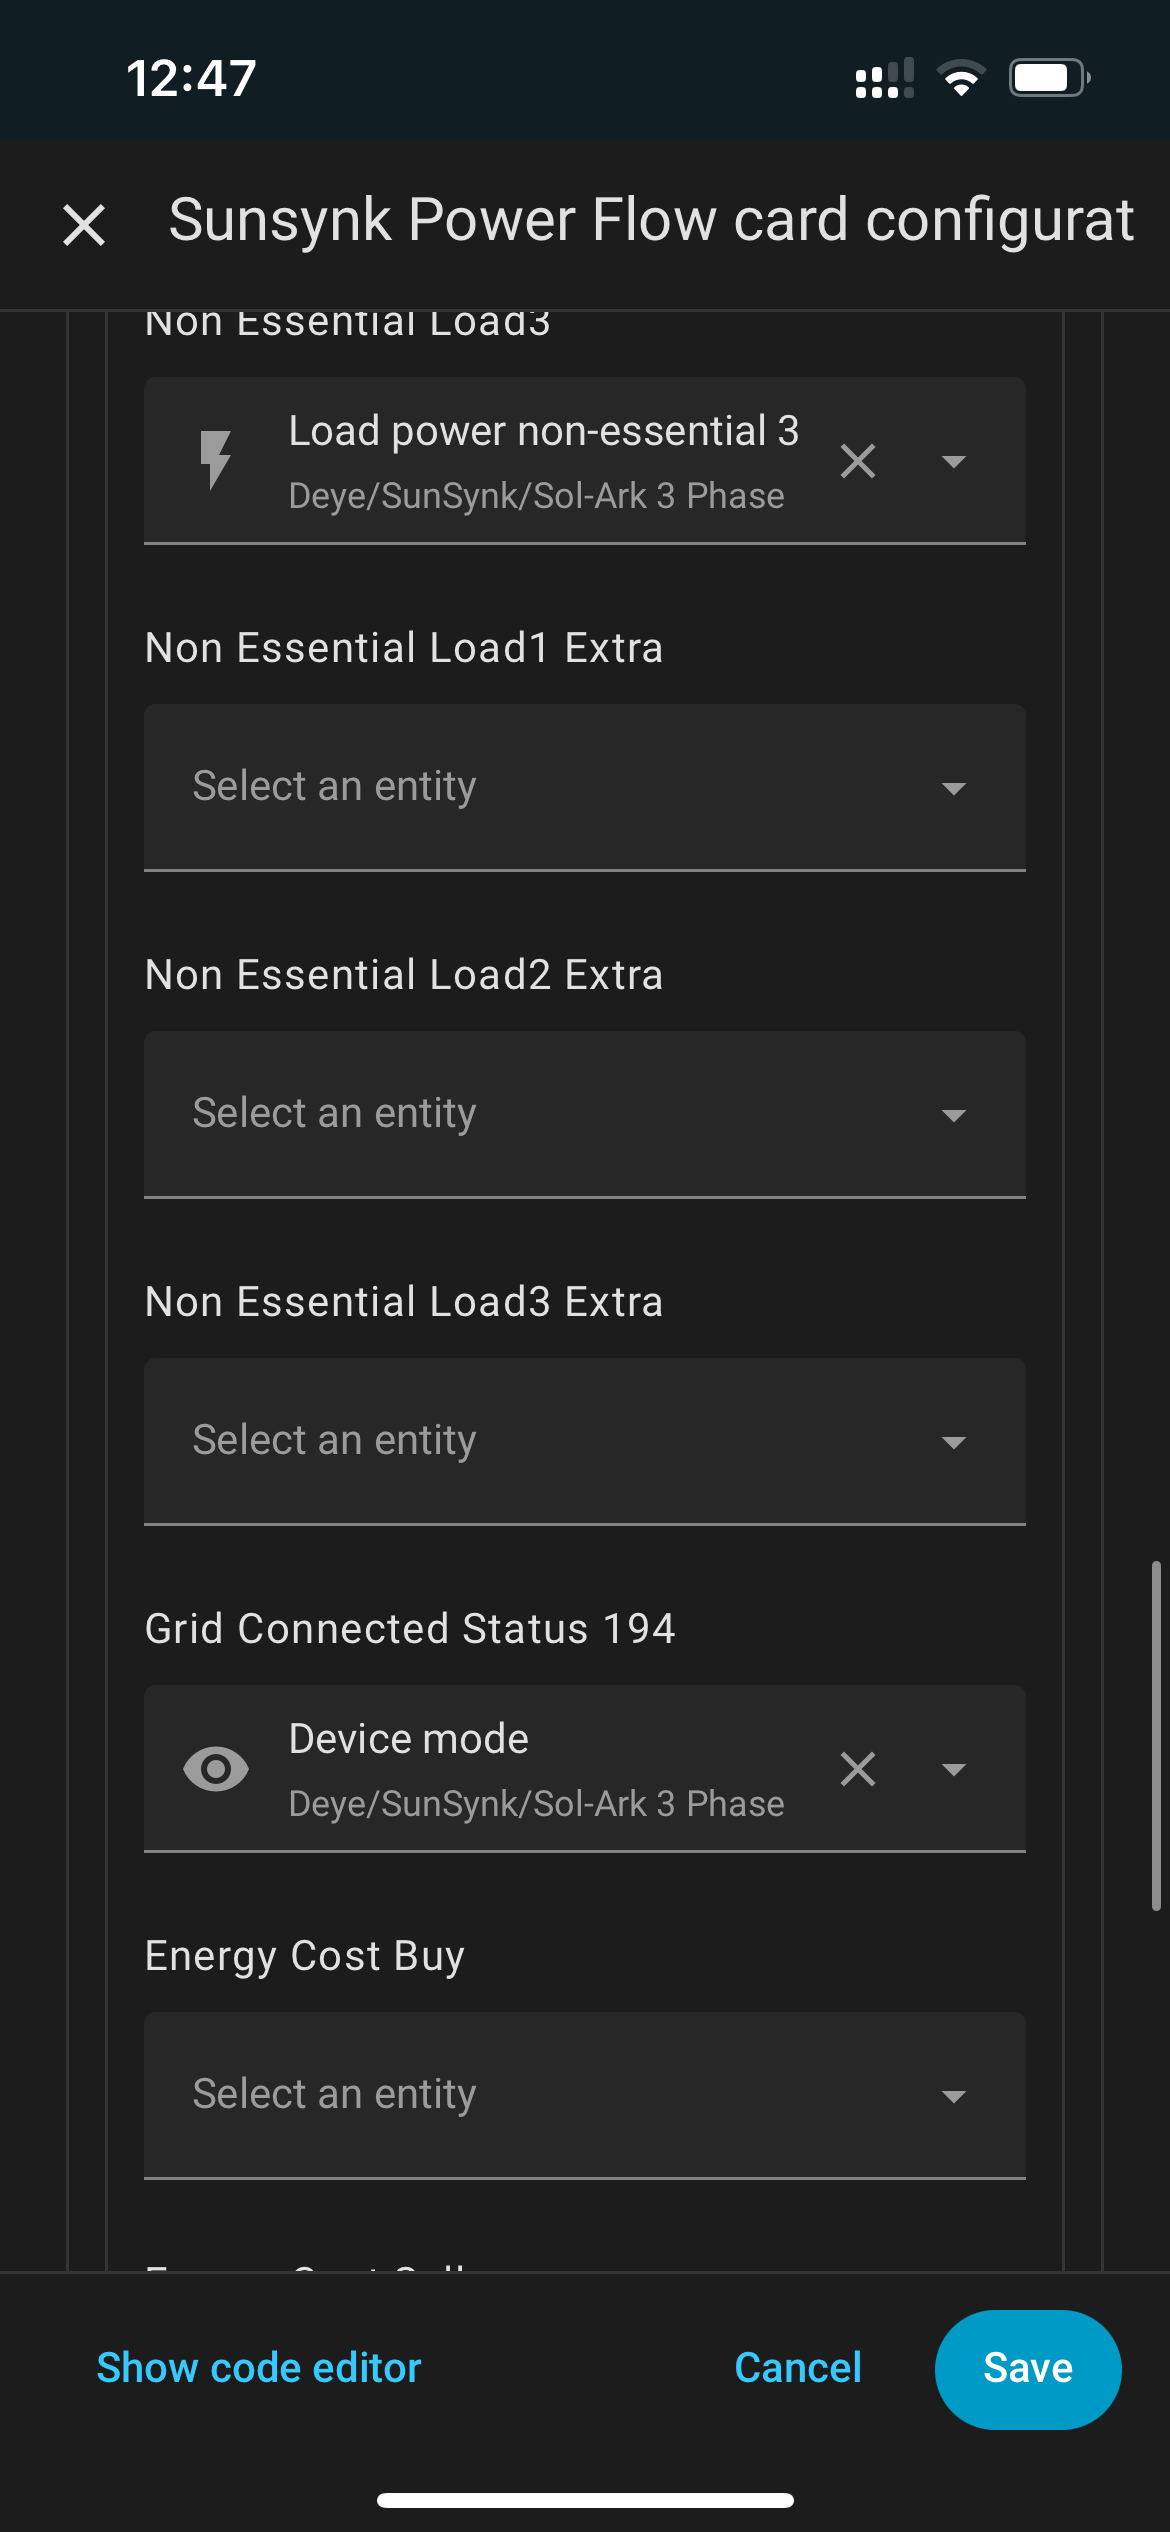1170x2532 pixels.
Task: Click the Device mode entity text
Action: [408, 1739]
